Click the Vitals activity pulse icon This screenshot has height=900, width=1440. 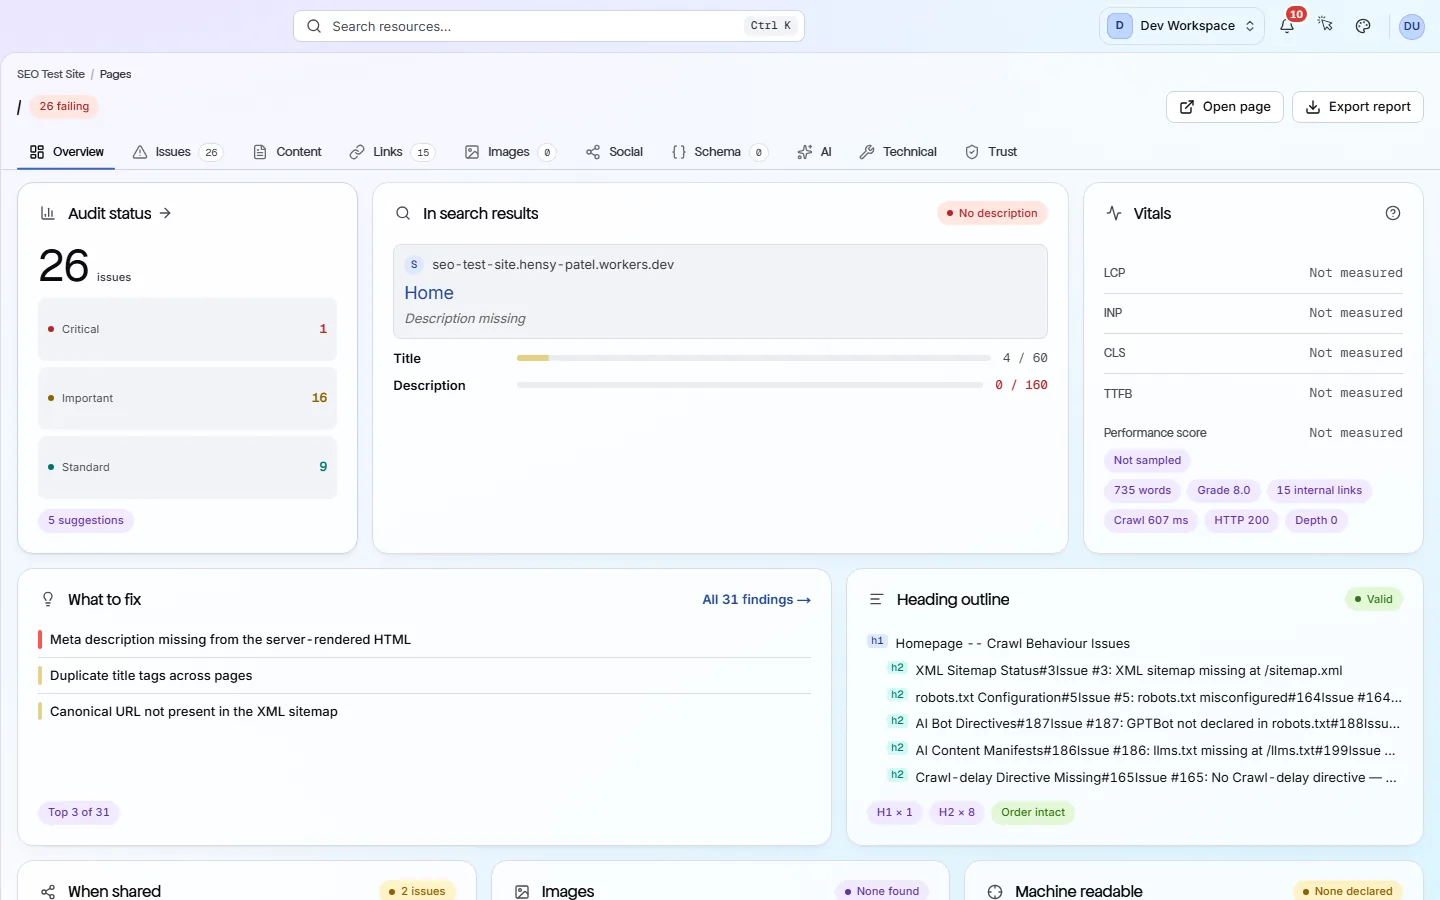pyautogui.click(x=1114, y=213)
